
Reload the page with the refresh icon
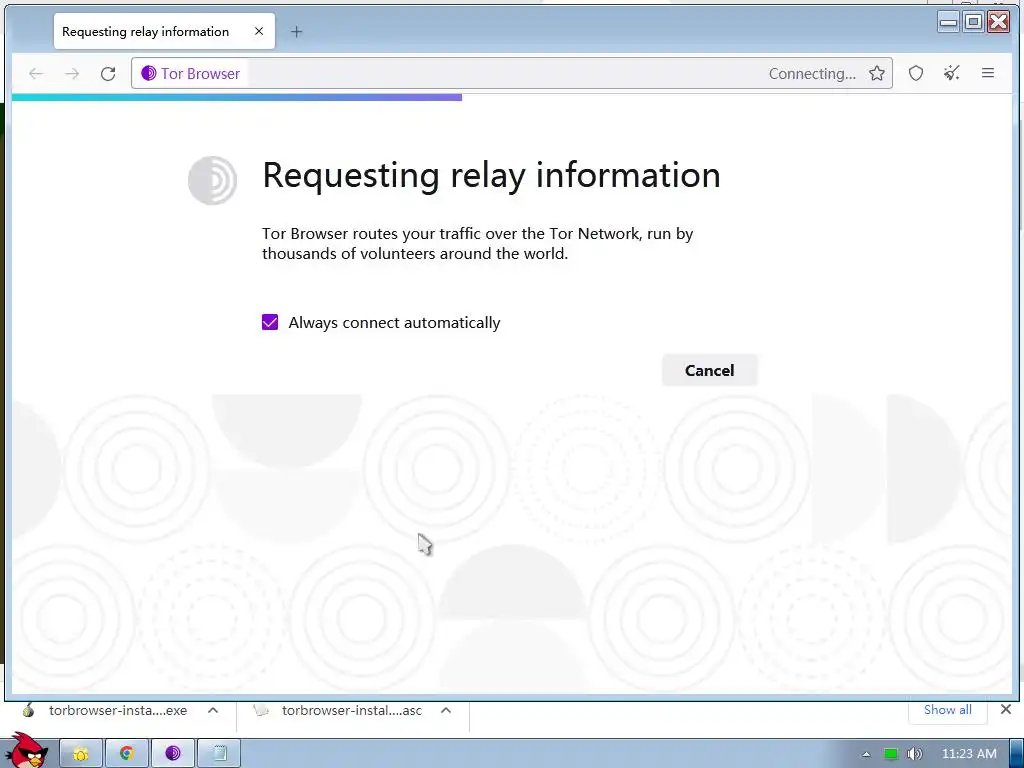tap(108, 74)
